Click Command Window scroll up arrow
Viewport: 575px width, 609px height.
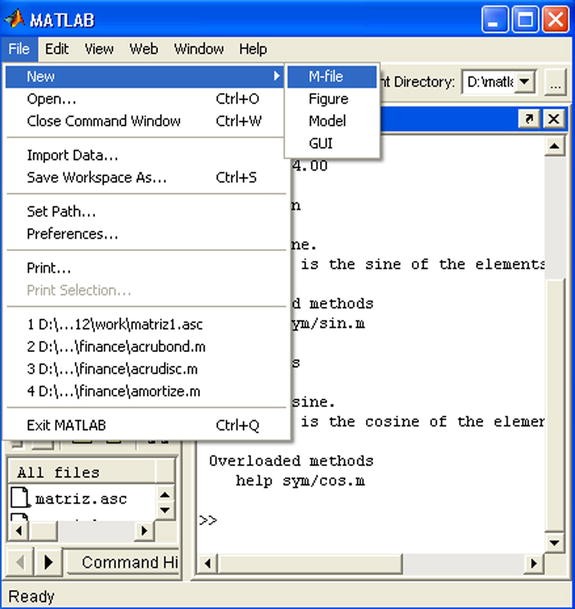coord(554,146)
